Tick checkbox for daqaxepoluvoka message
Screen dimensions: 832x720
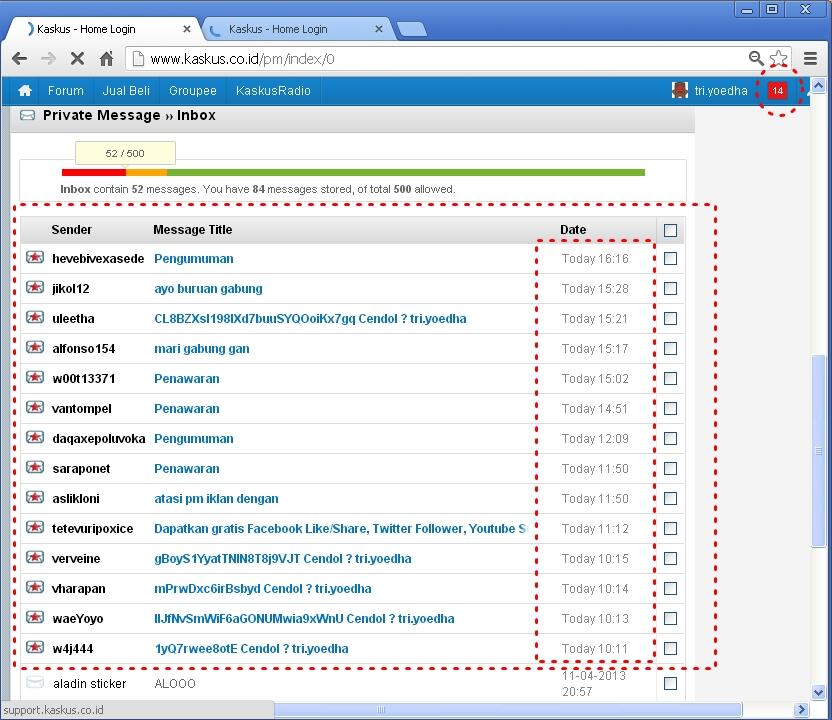pos(670,438)
